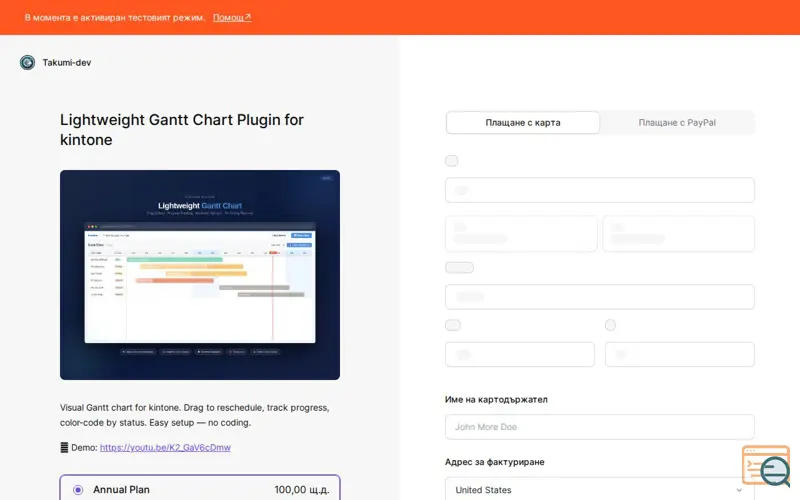This screenshot has width=800, height=500.
Task: Switch to Плащане с карта tab
Action: pyautogui.click(x=523, y=122)
